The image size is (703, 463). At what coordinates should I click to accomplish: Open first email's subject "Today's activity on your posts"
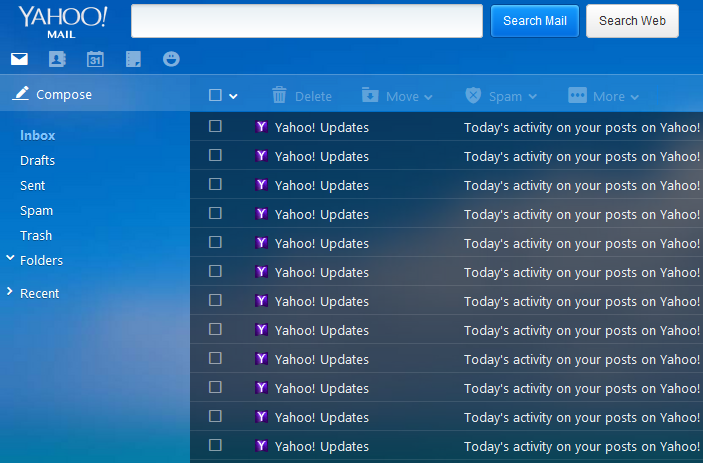(x=582, y=128)
